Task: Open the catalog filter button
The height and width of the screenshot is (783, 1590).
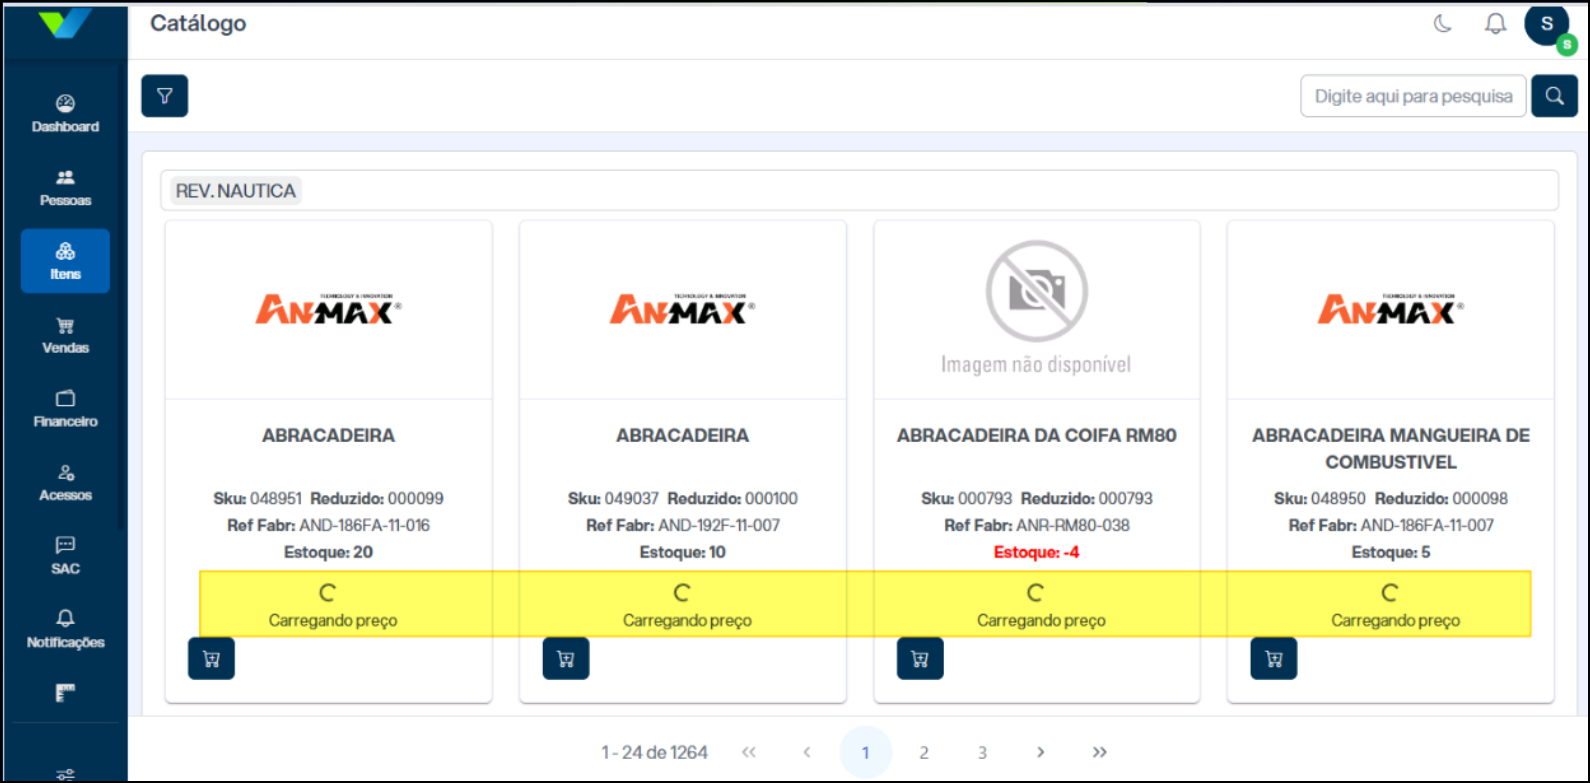Action: [165, 96]
